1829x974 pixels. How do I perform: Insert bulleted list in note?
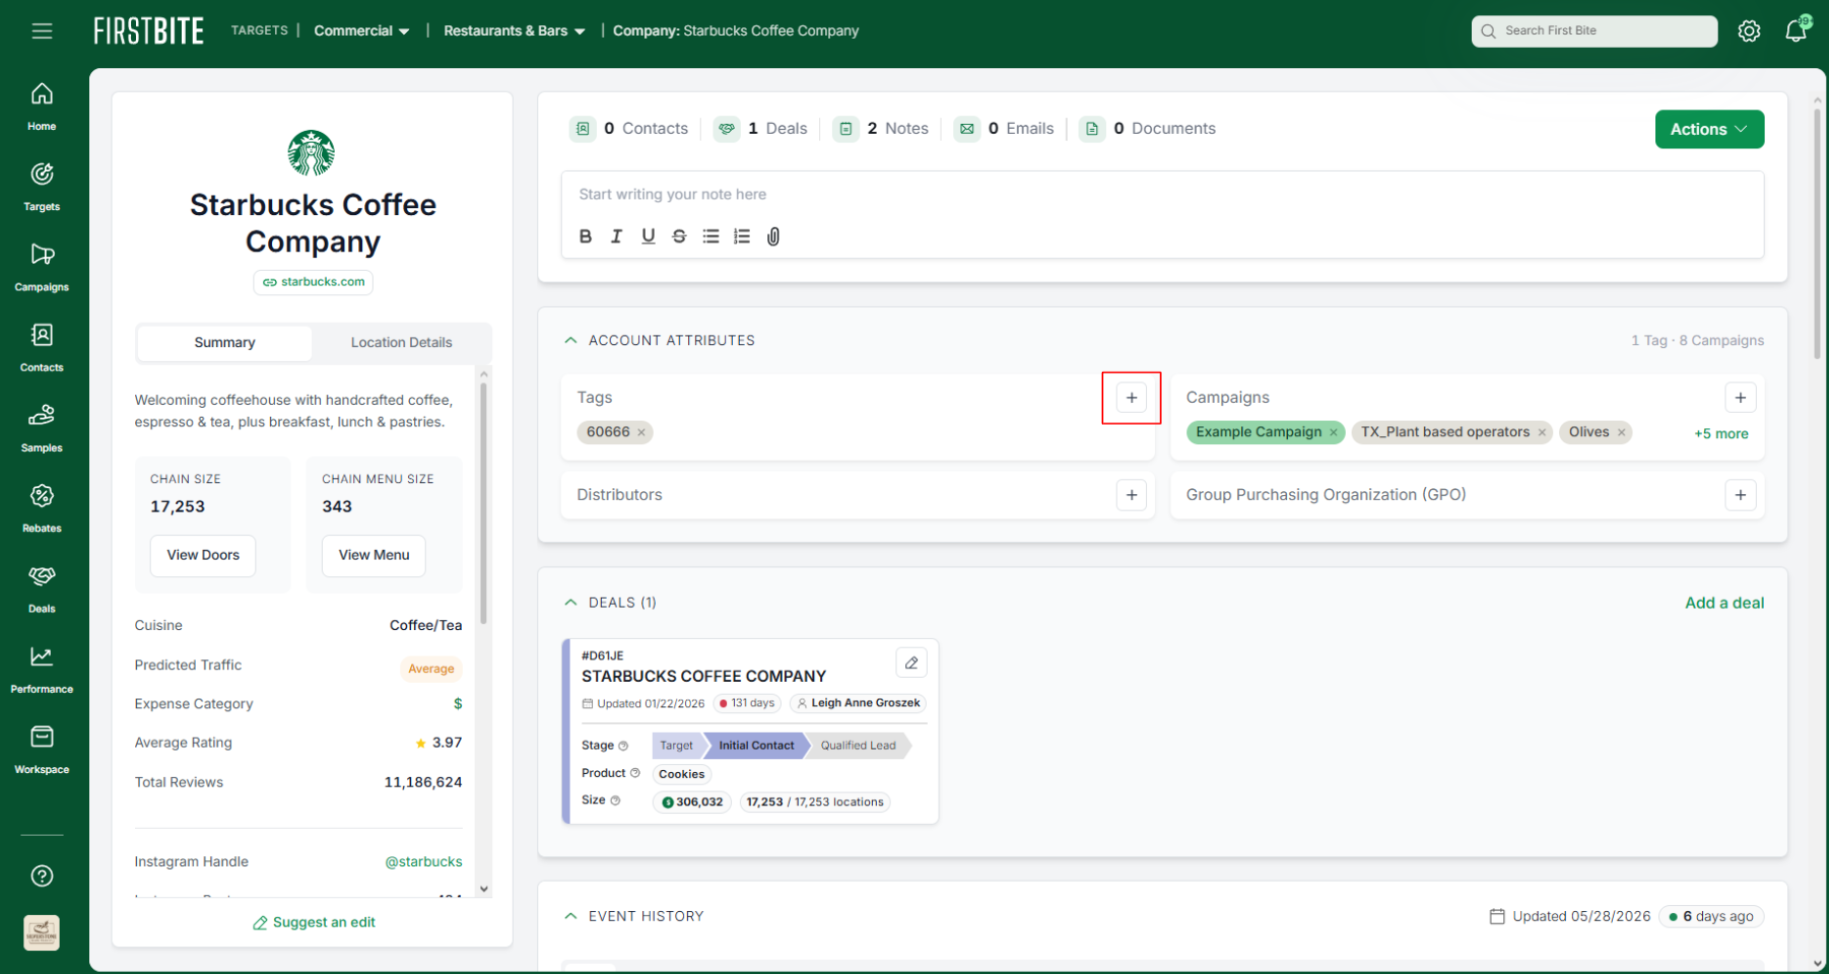click(x=710, y=236)
